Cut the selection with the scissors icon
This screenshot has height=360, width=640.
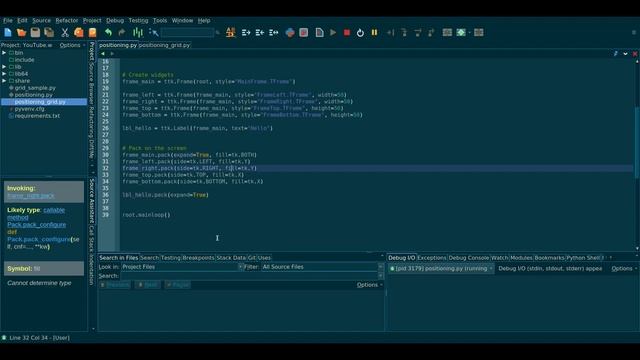(x=64, y=32)
